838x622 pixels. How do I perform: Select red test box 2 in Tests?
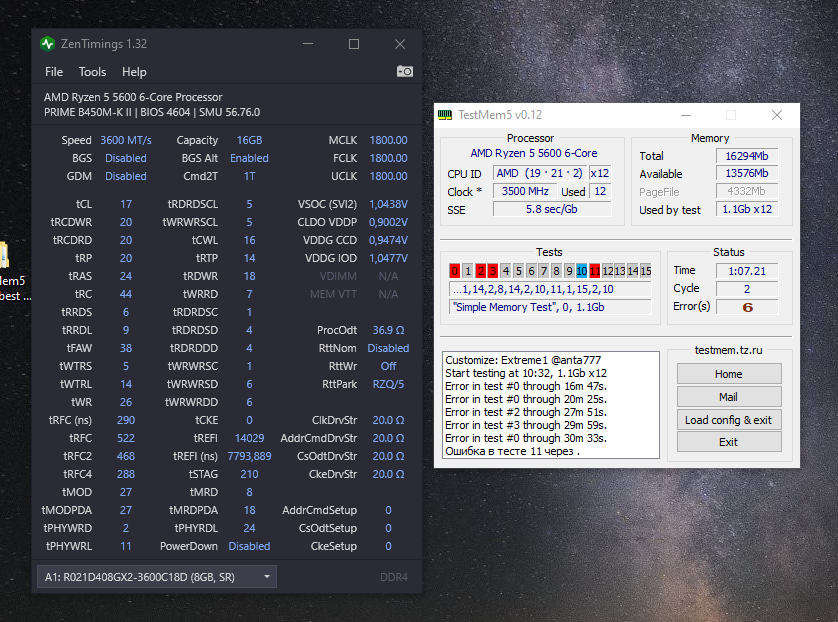pos(480,271)
